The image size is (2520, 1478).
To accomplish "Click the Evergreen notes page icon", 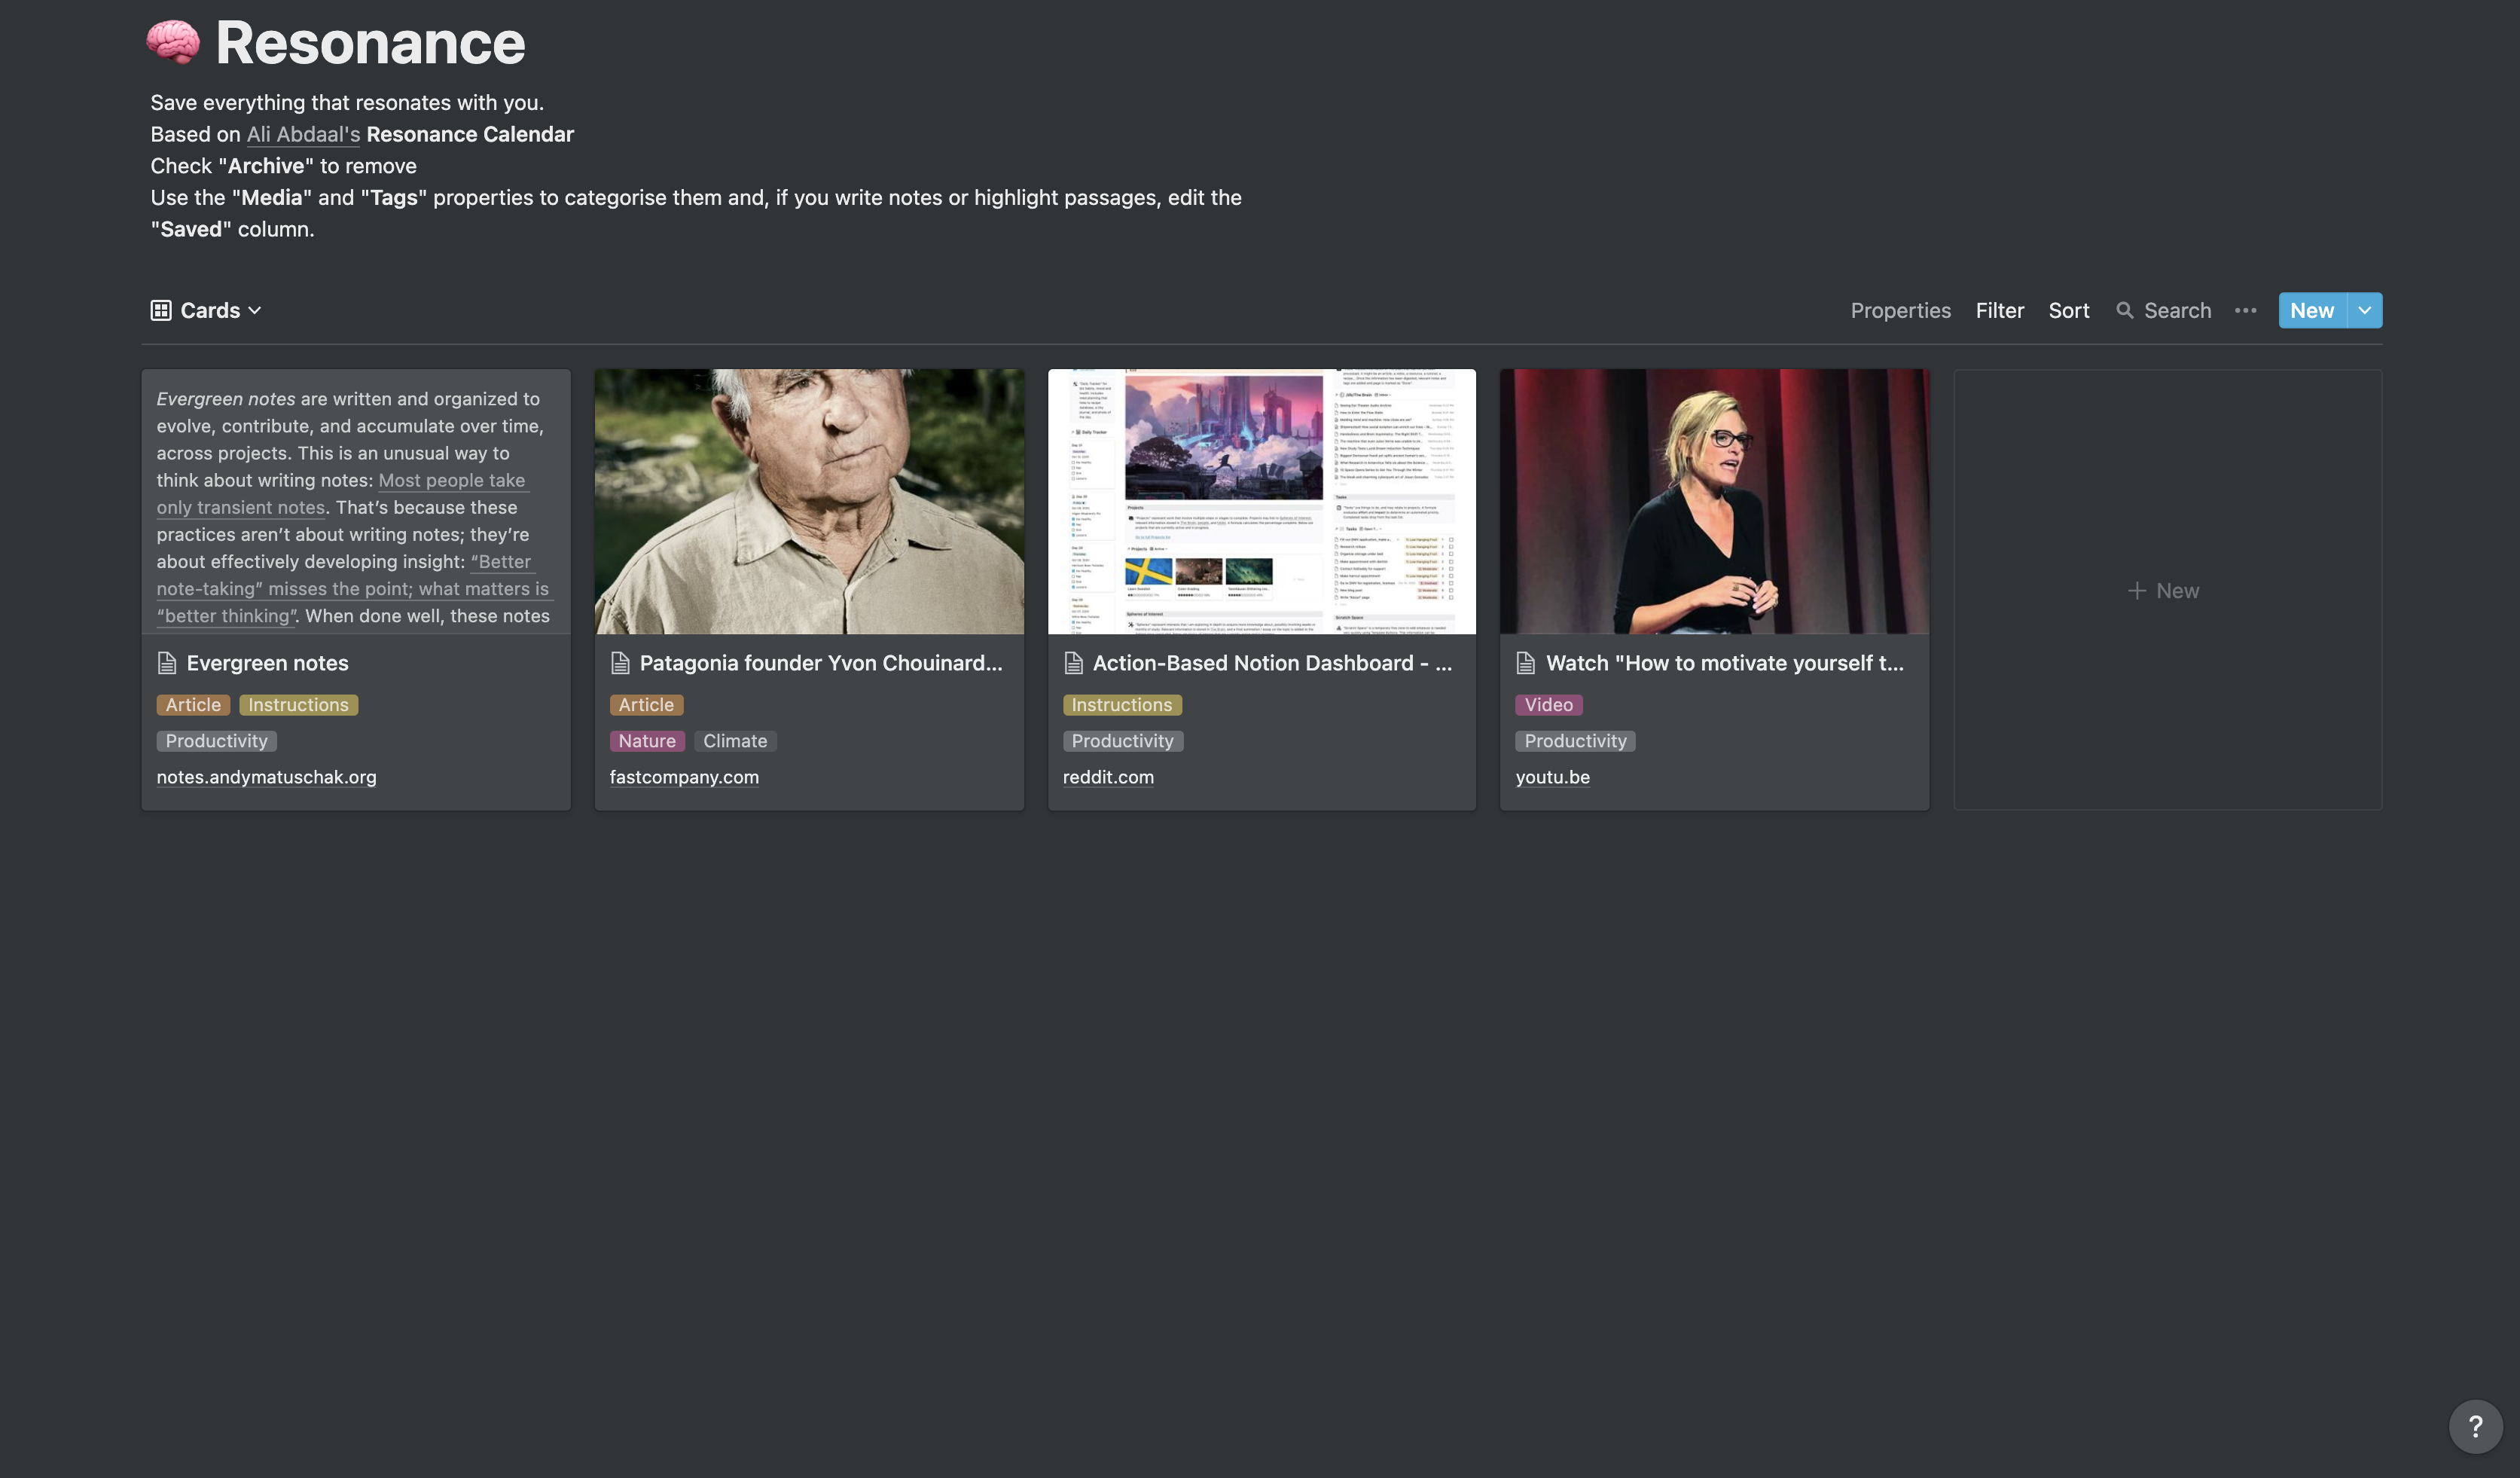I will (x=167, y=663).
